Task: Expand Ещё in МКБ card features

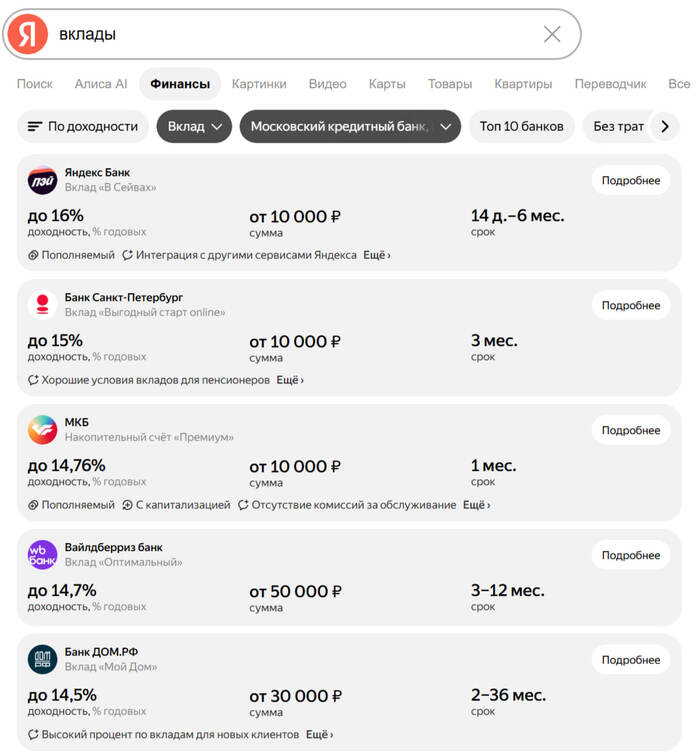Action: (x=476, y=505)
